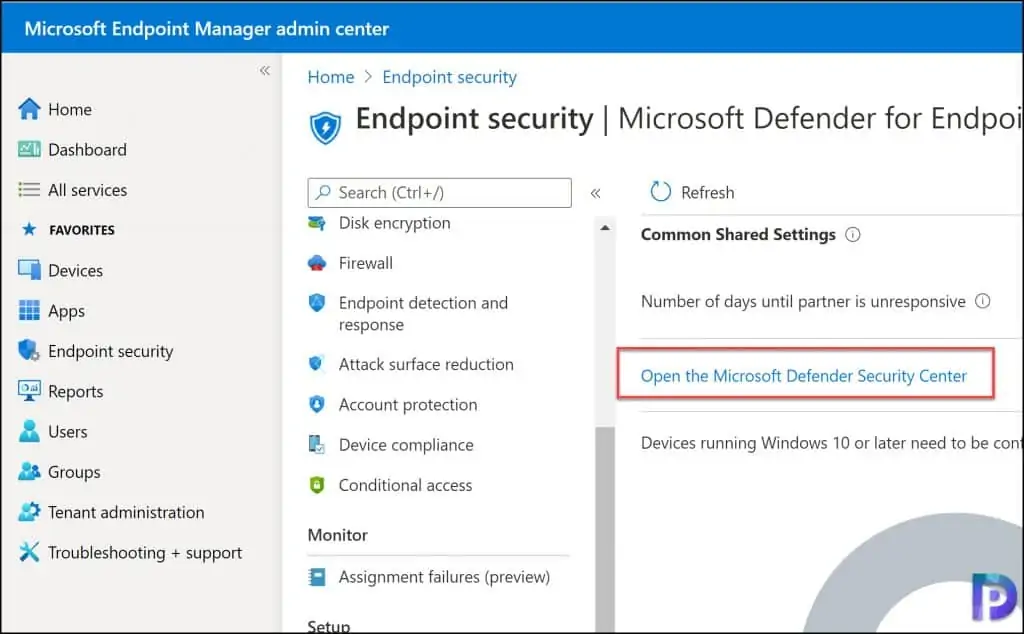Click the Endpoint detection and response icon
The height and width of the screenshot is (634, 1024).
(317, 303)
